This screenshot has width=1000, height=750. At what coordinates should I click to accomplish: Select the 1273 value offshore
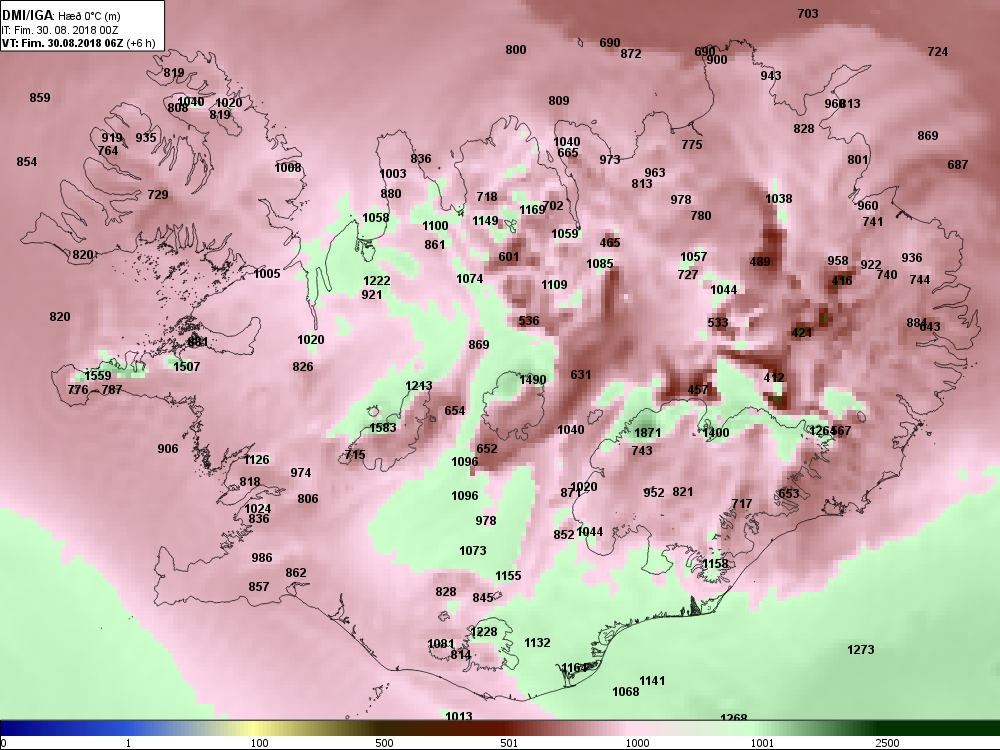click(861, 650)
